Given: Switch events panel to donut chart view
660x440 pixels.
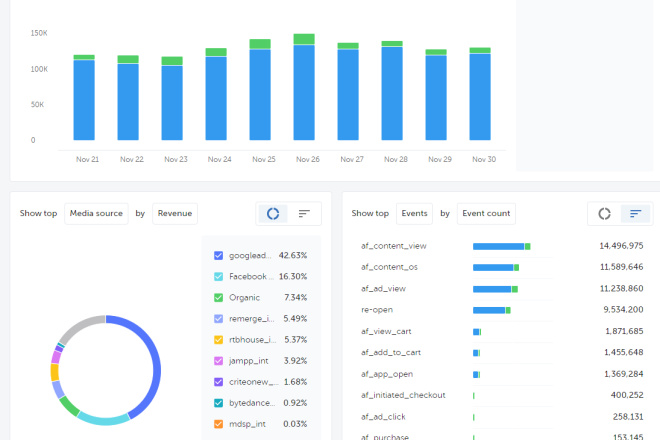Looking at the screenshot, I should 604,213.
